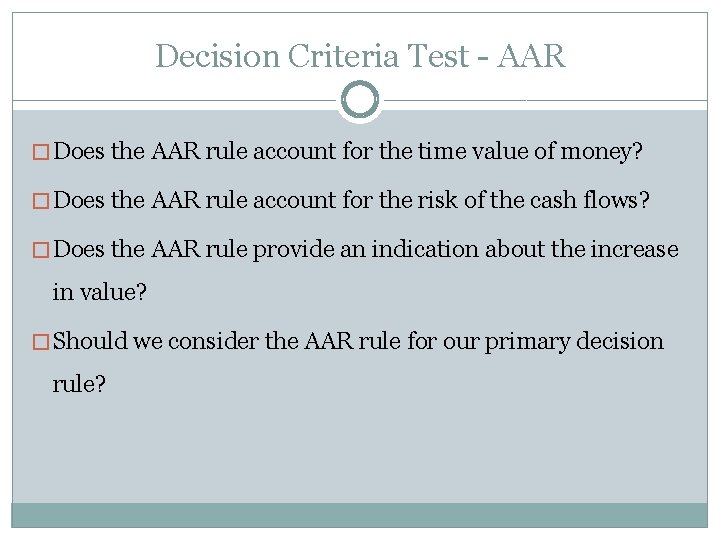The image size is (720, 540).
Task: Click the lone word 'rule?' on the final line
Action: coord(79,385)
